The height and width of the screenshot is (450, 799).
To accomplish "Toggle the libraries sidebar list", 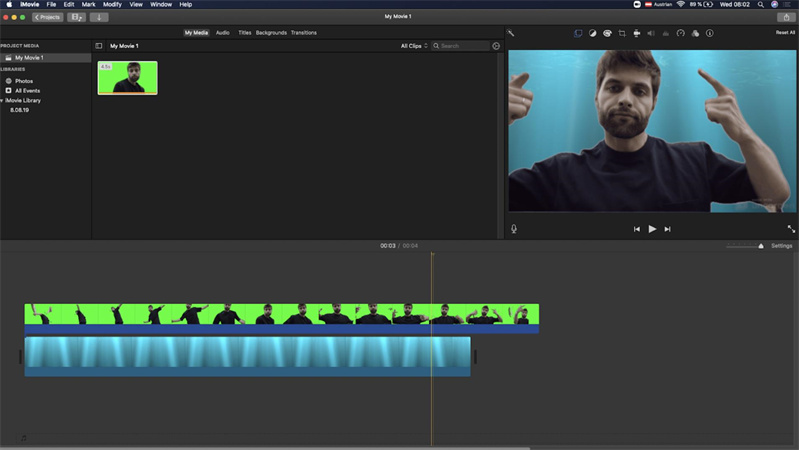I will click(x=98, y=46).
